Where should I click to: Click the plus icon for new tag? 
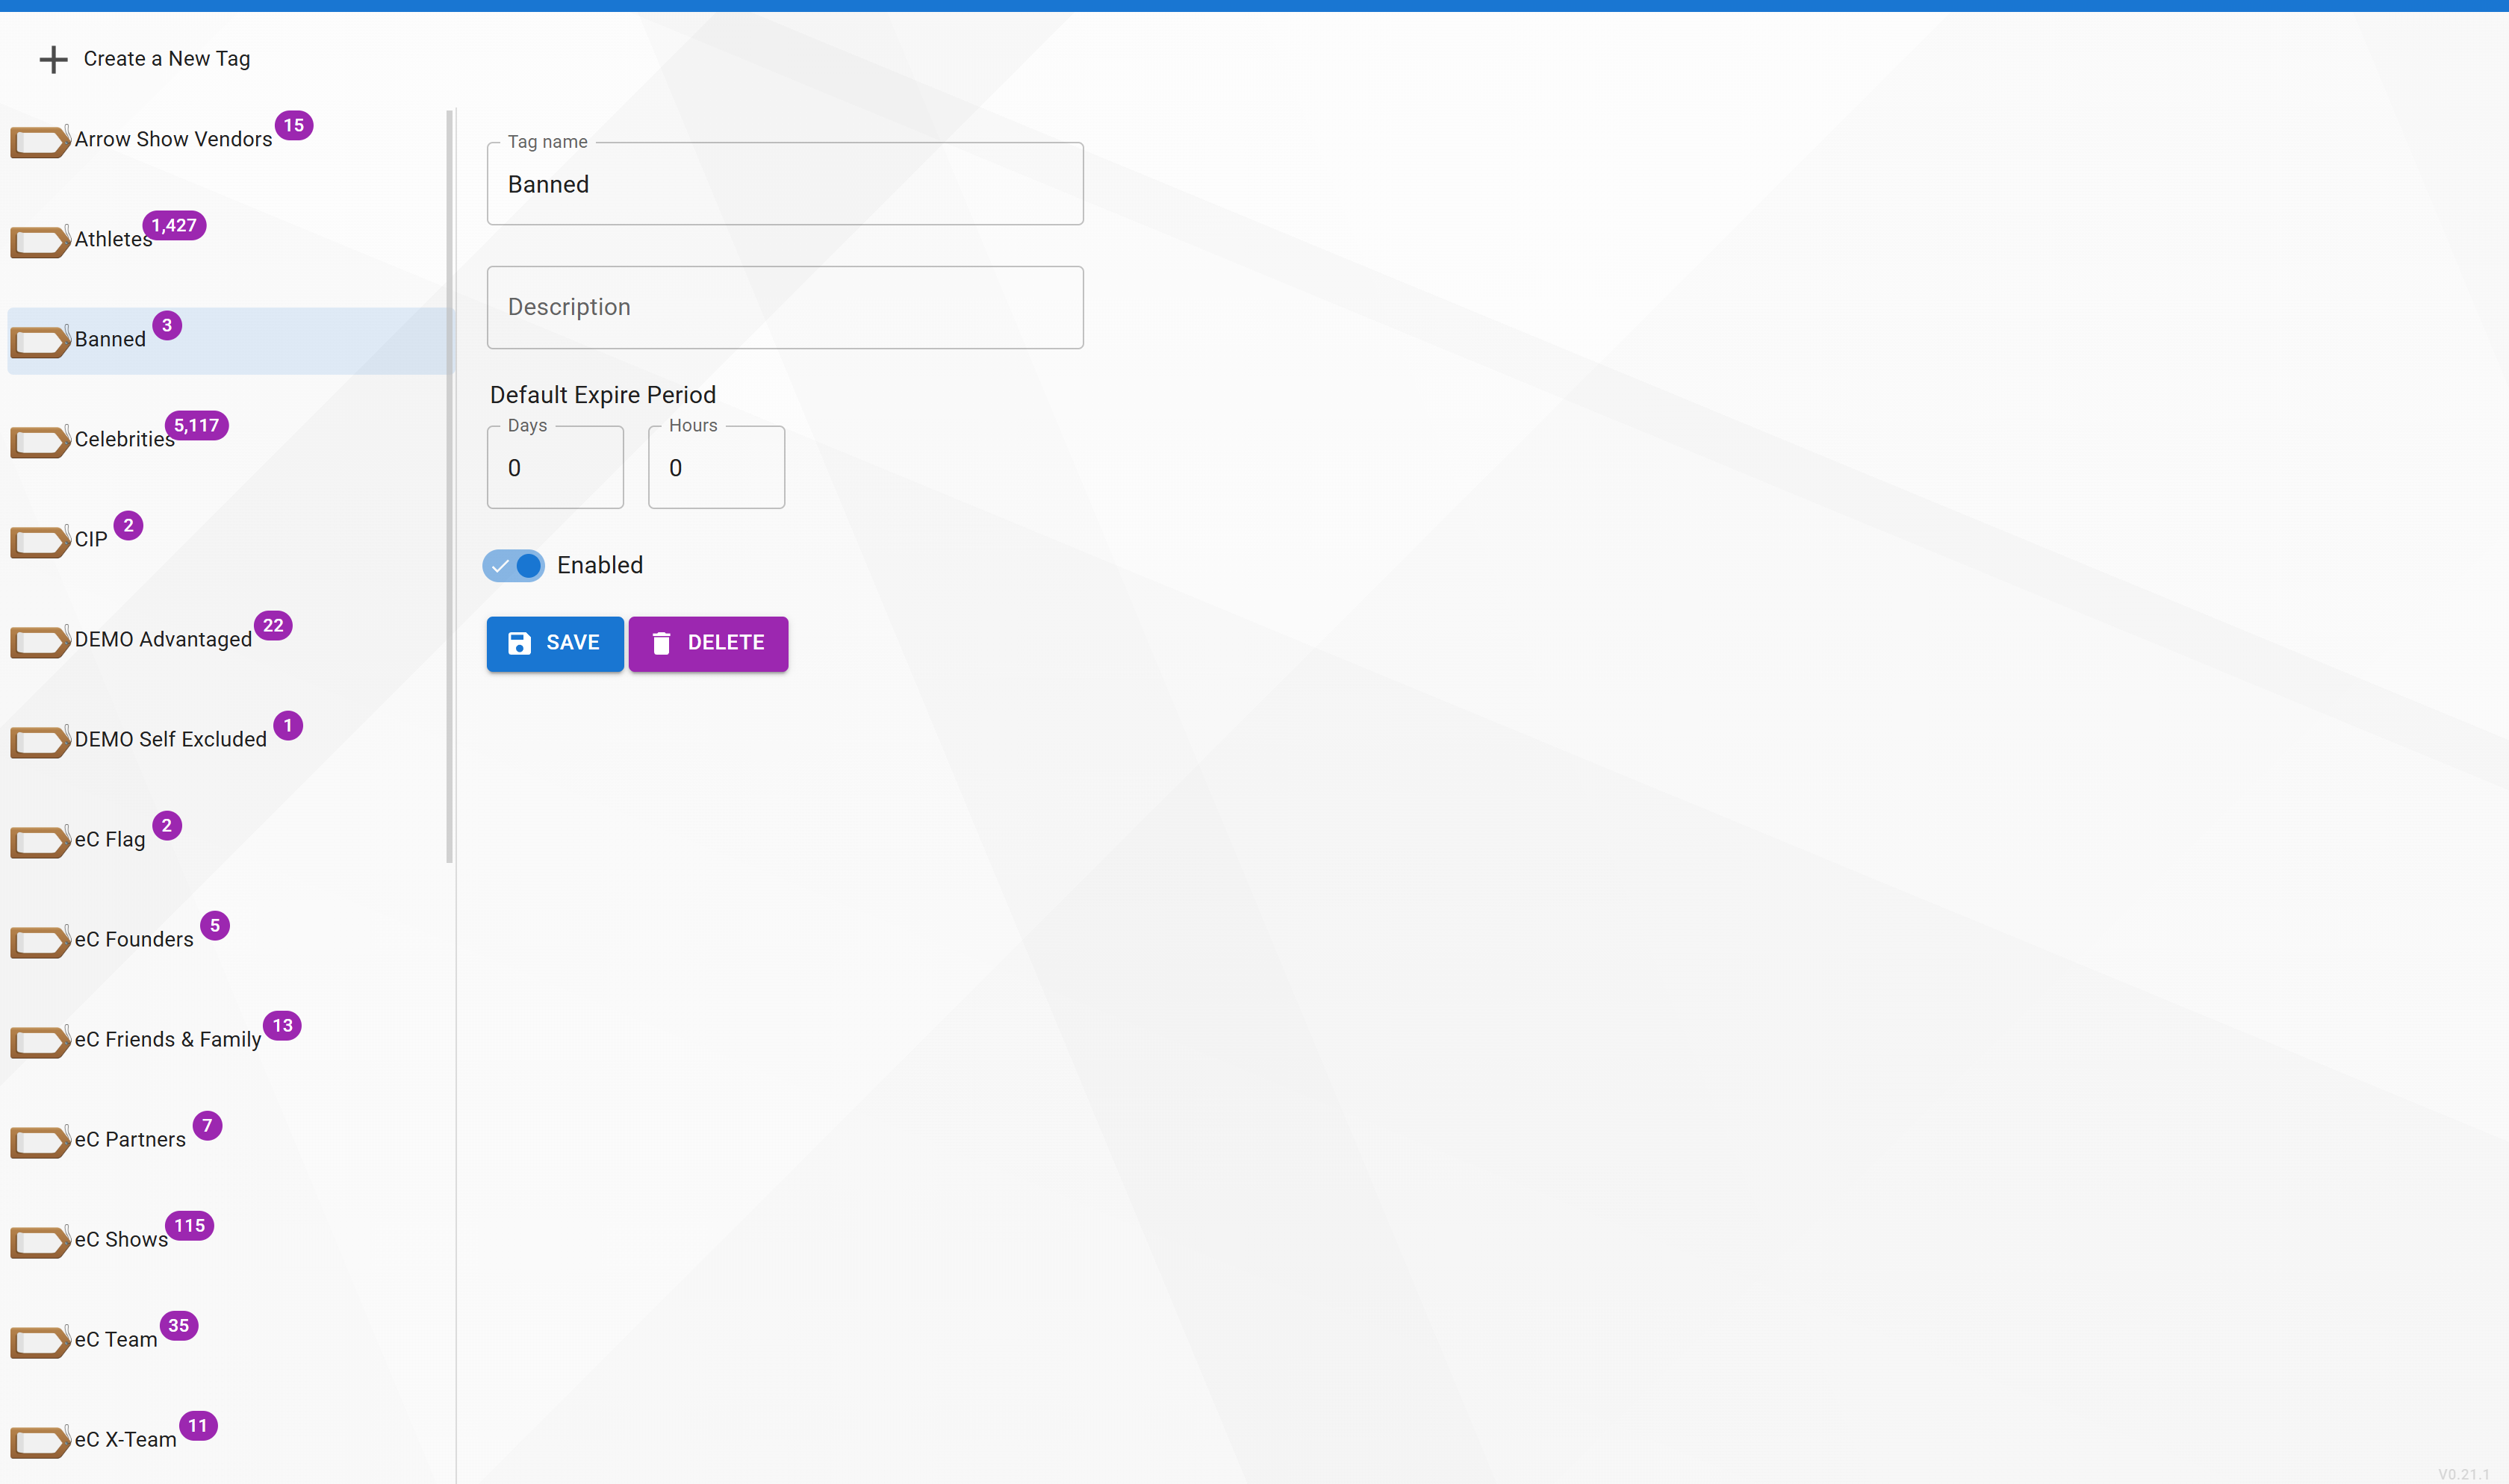pyautogui.click(x=53, y=59)
